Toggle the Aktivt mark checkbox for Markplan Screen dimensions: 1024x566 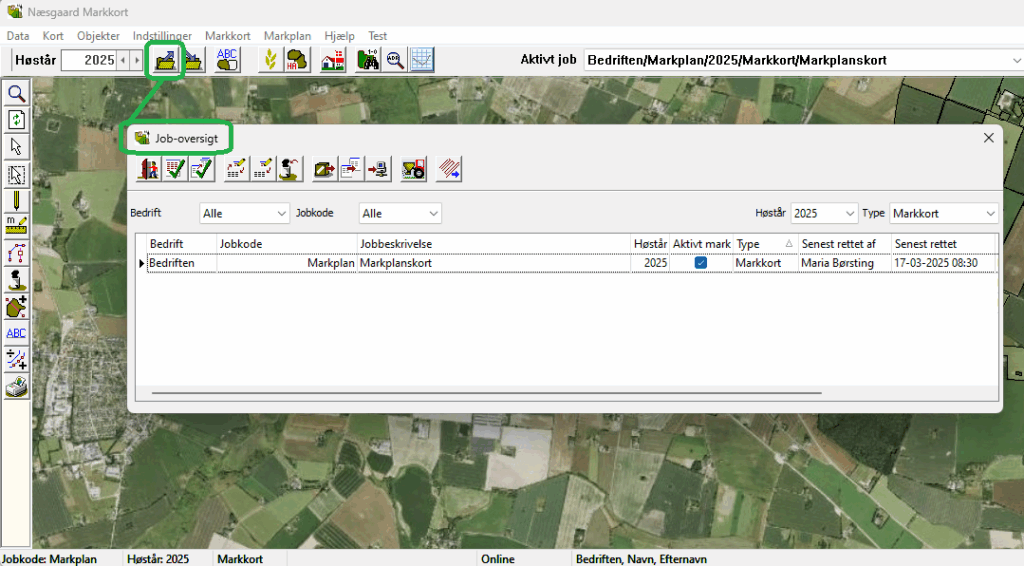tap(701, 263)
